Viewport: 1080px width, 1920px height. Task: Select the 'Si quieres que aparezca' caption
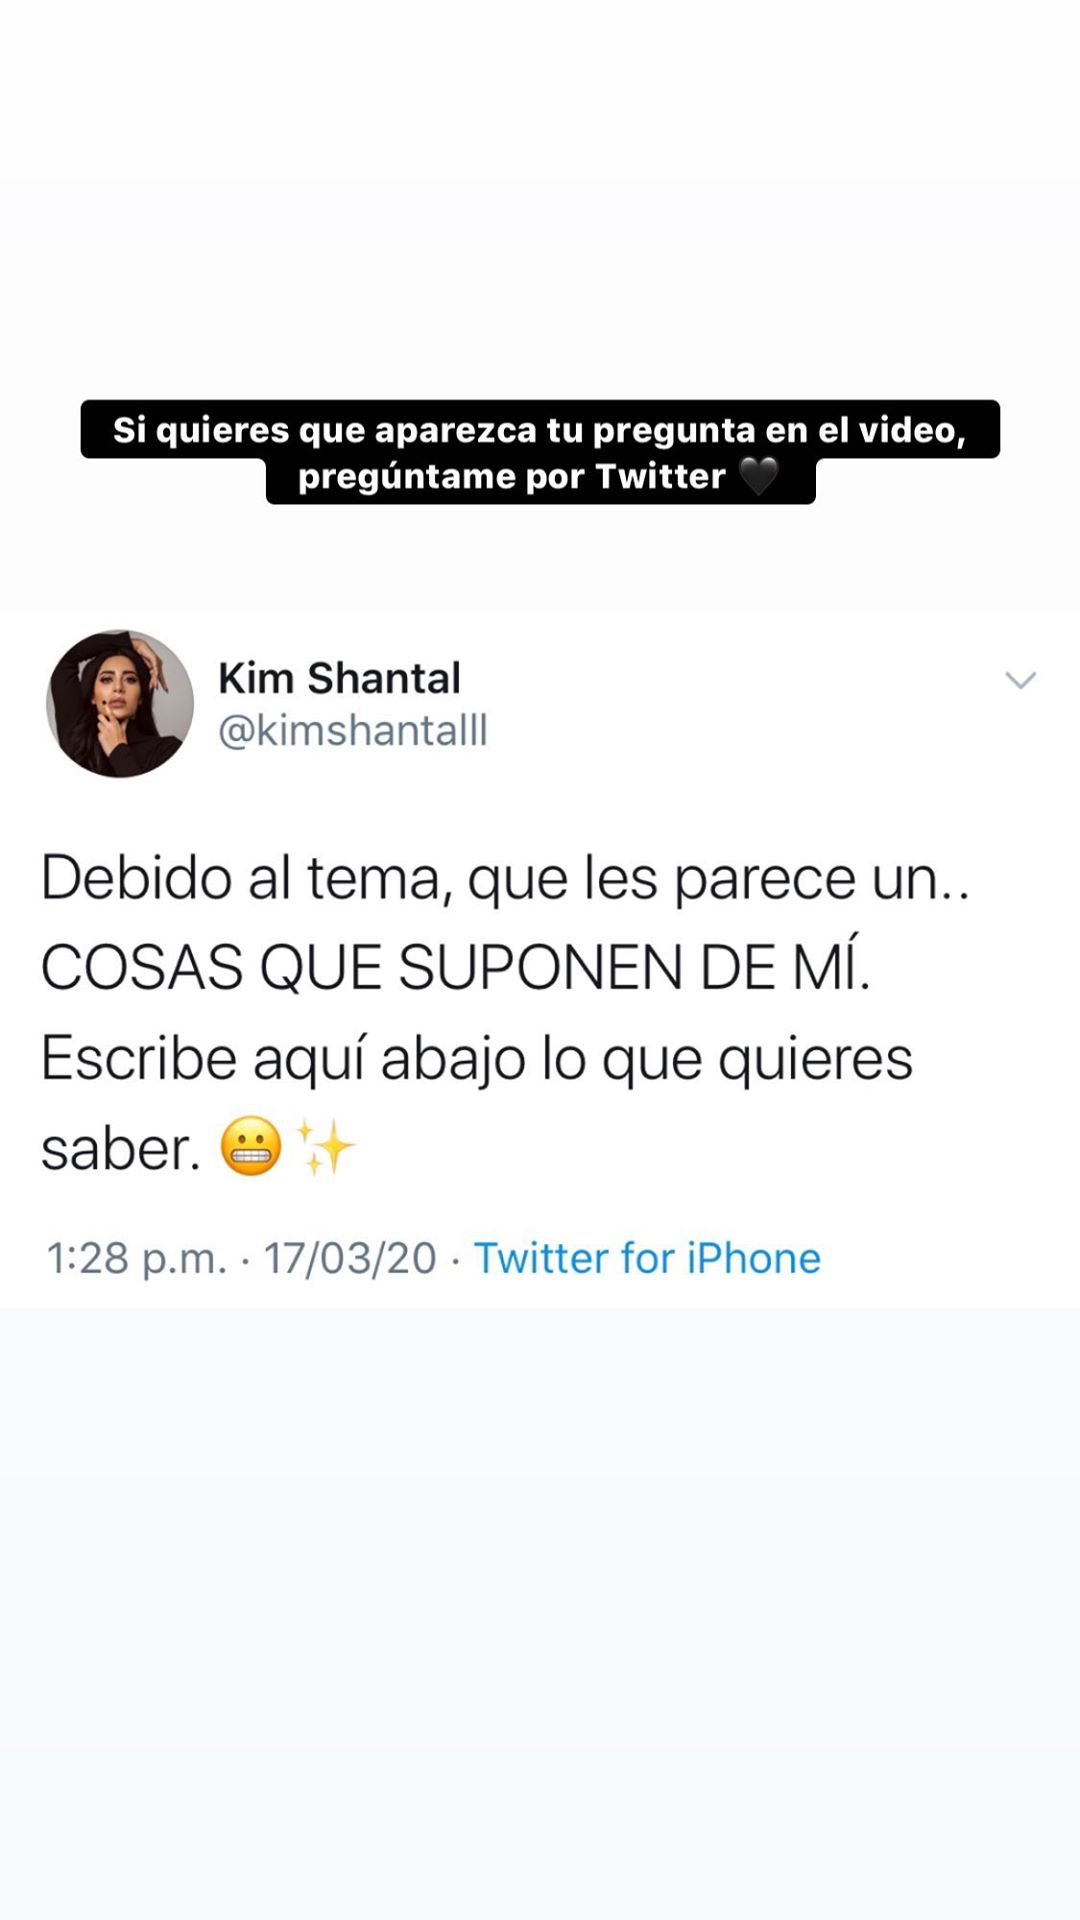click(540, 430)
